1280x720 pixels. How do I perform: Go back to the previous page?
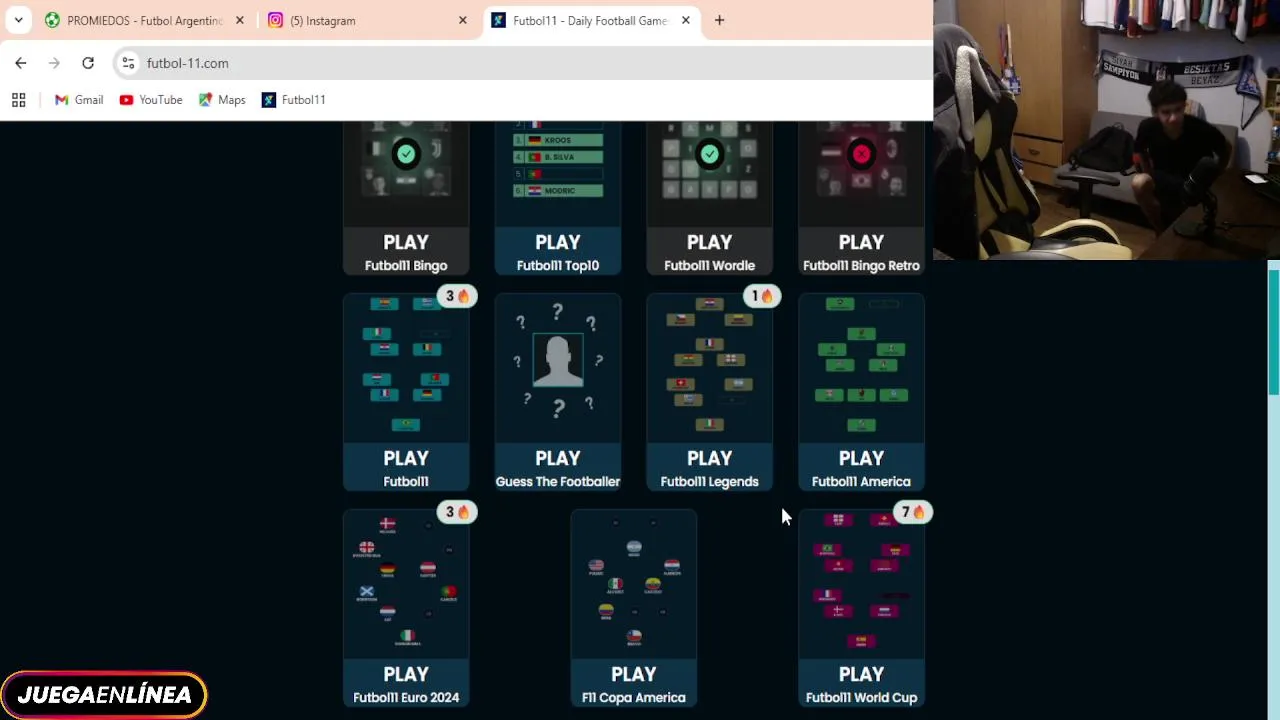(x=21, y=63)
